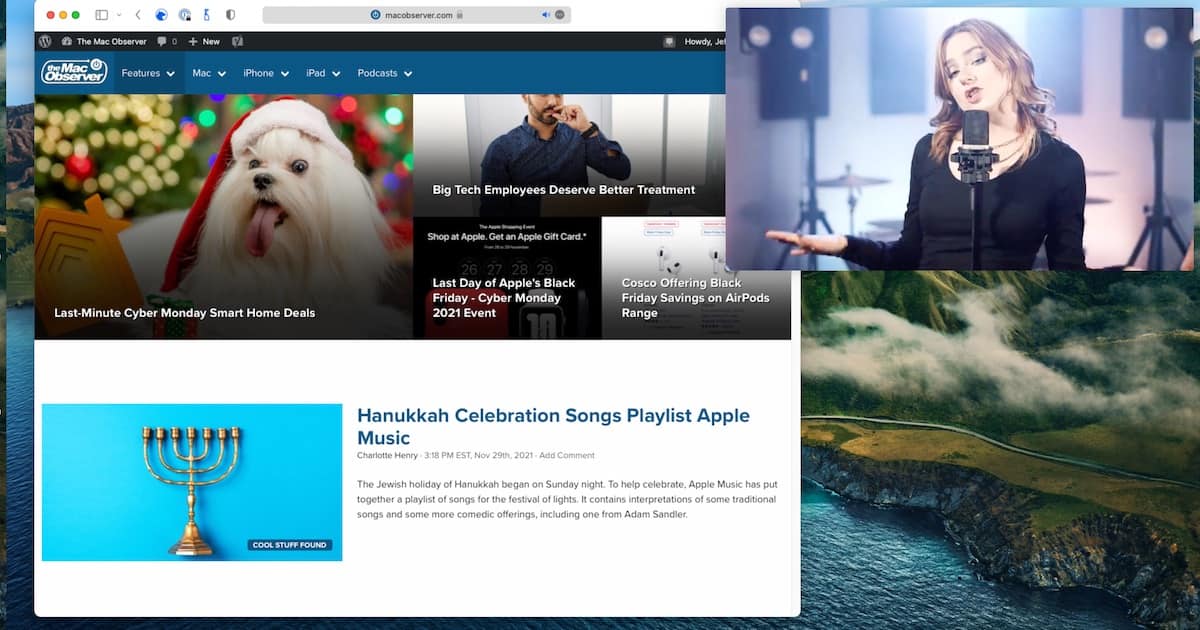Click the Mac Observer site logo
This screenshot has height=630, width=1200.
point(74,72)
